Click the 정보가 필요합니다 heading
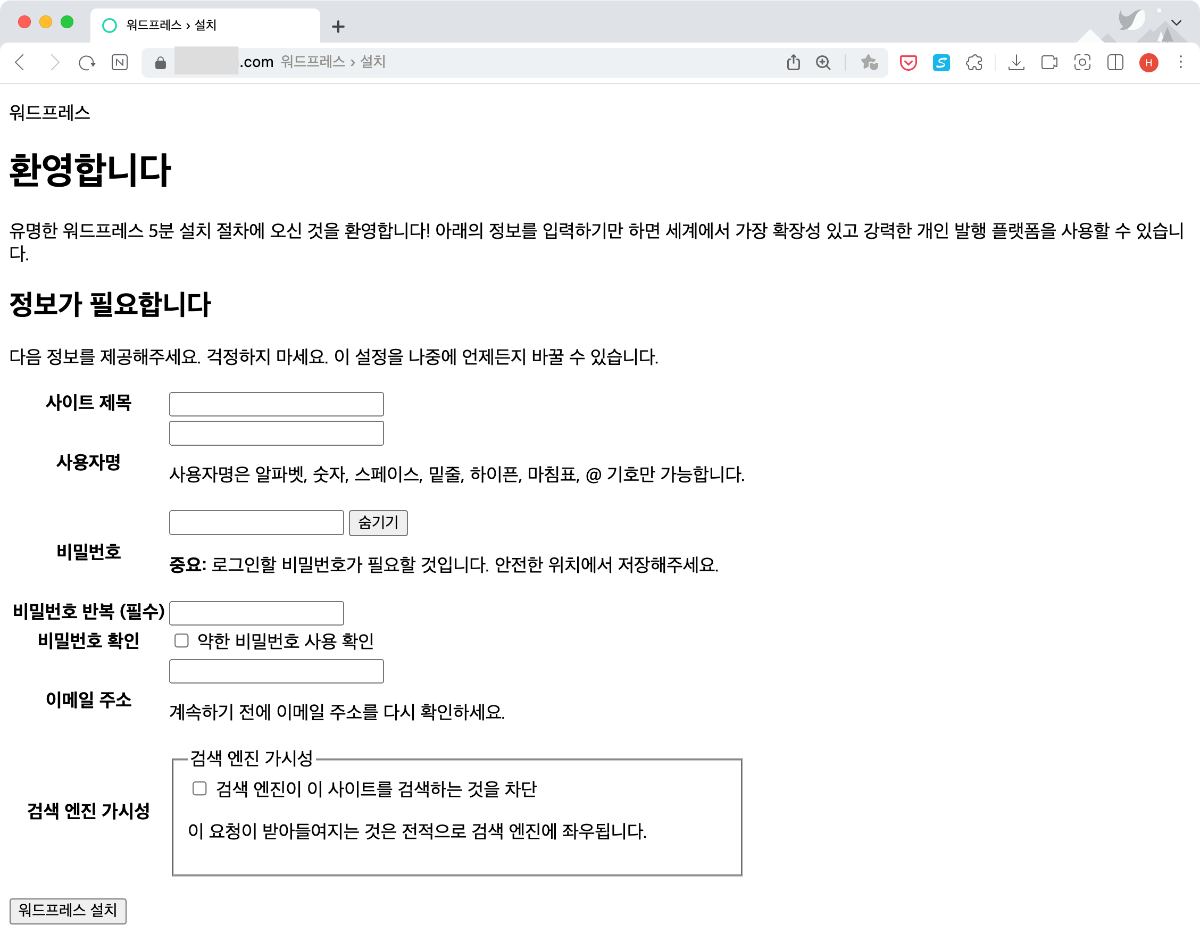This screenshot has height=940, width=1200. pos(110,304)
